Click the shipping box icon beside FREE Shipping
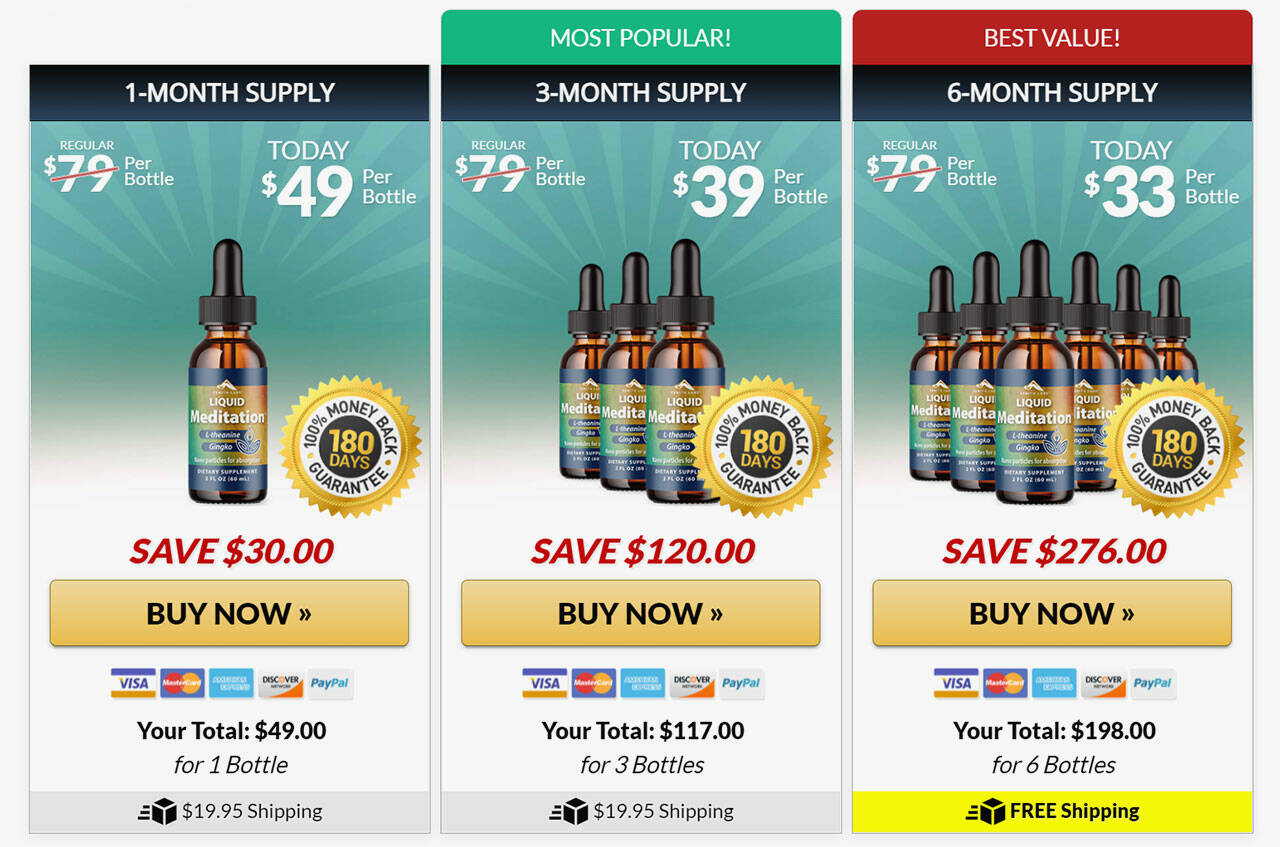 tap(986, 812)
